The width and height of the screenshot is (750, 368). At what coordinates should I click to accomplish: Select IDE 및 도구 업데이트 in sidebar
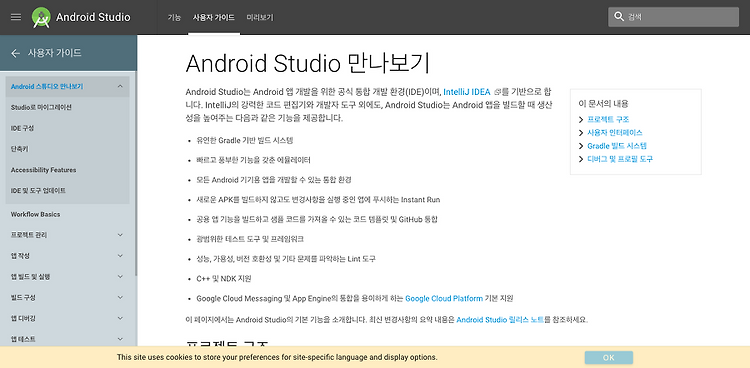click(x=38, y=190)
